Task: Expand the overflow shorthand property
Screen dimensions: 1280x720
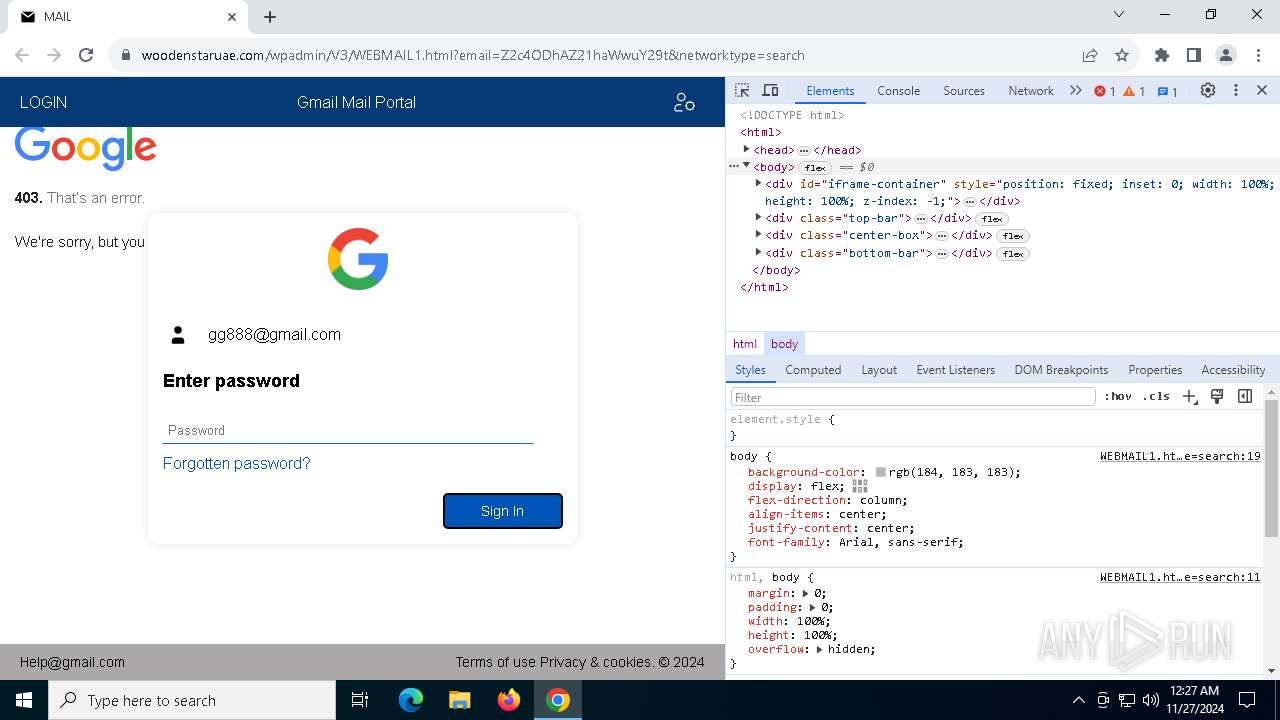Action: 820,649
